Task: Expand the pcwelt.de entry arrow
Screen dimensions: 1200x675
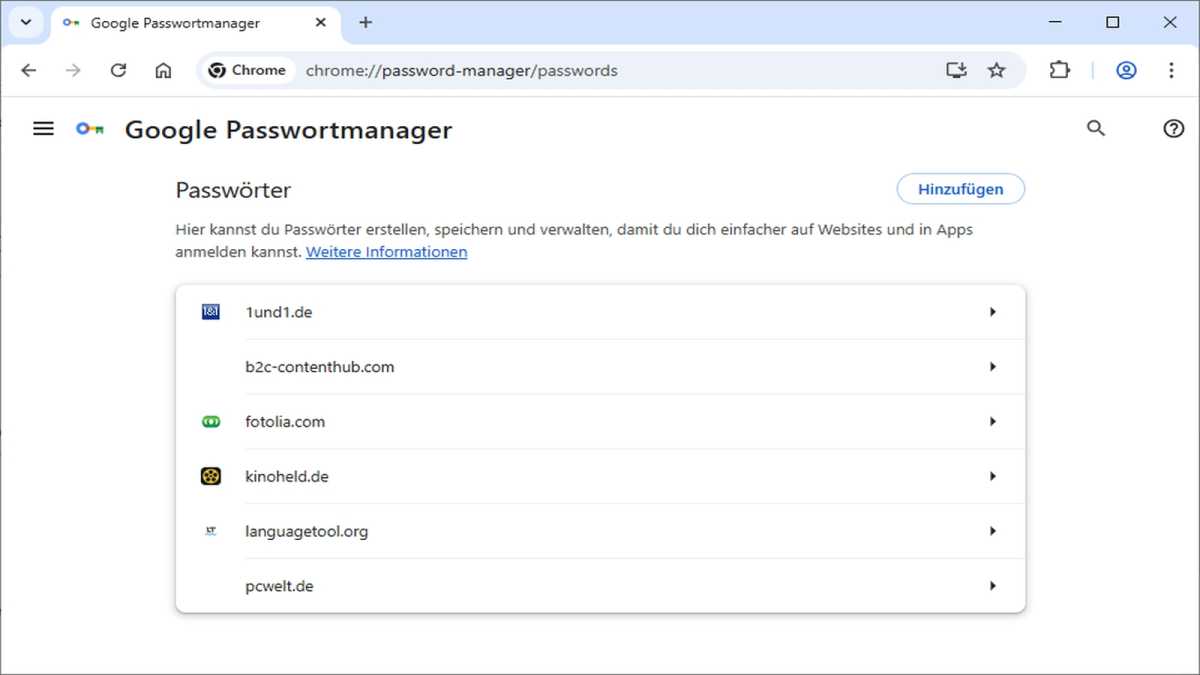Action: pos(993,586)
